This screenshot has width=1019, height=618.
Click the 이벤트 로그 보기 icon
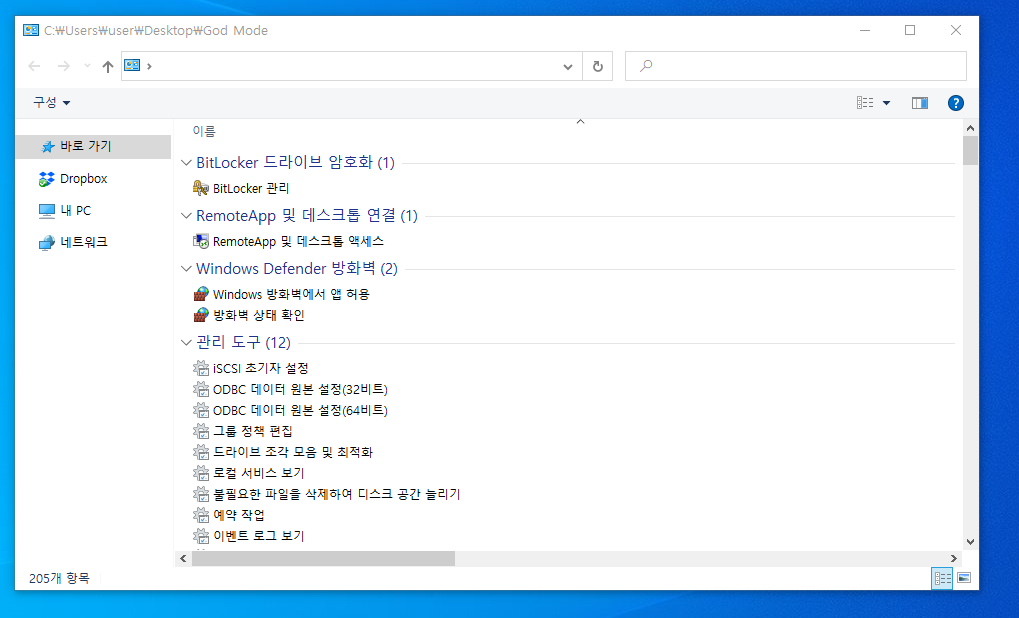click(201, 535)
